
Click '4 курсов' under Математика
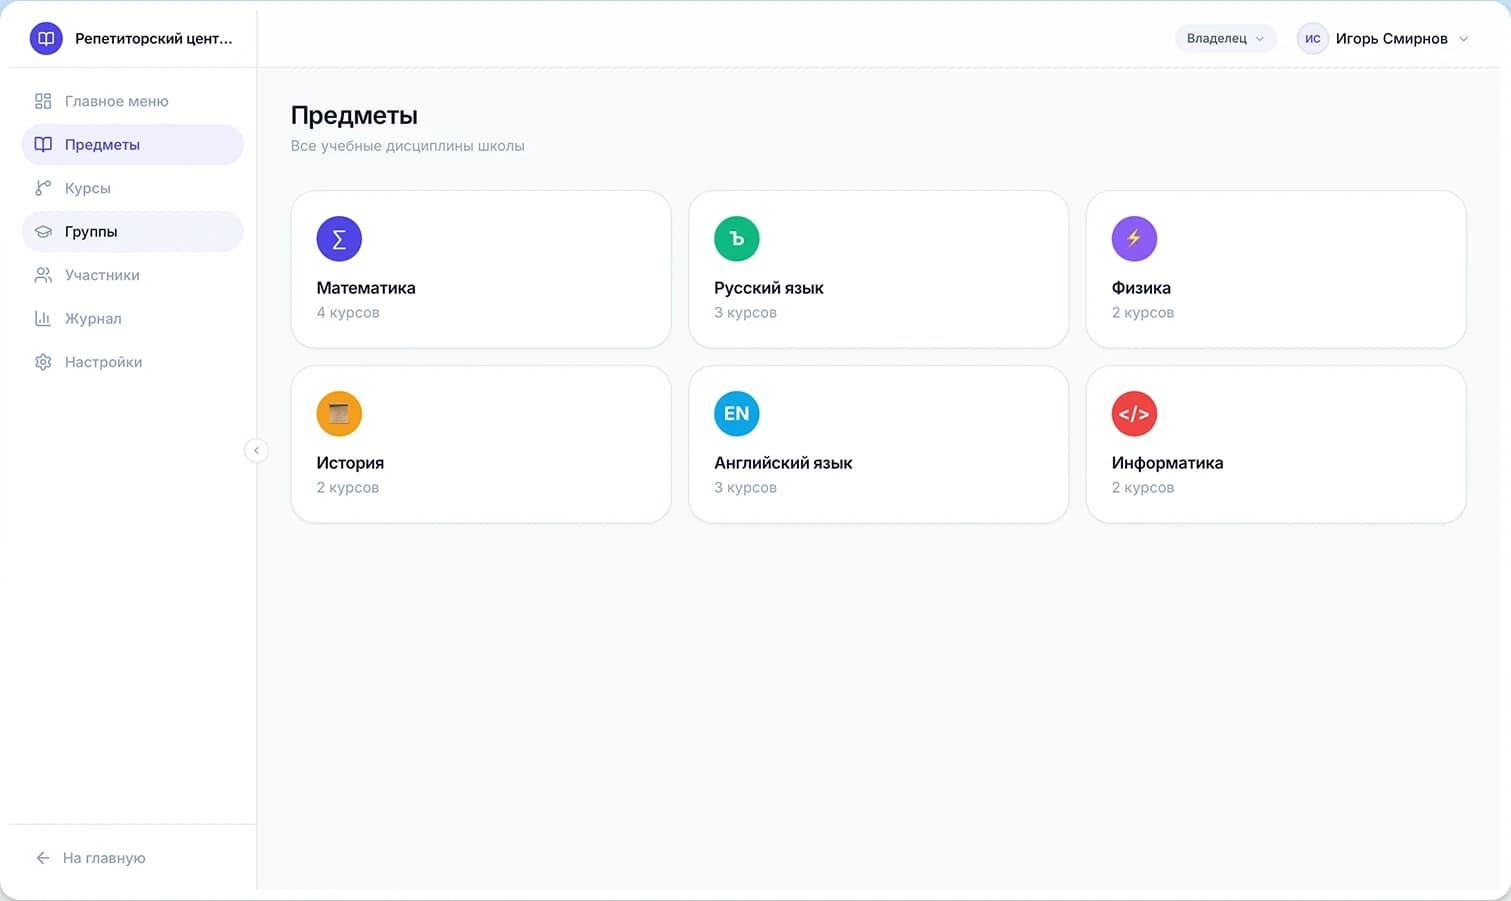click(348, 313)
